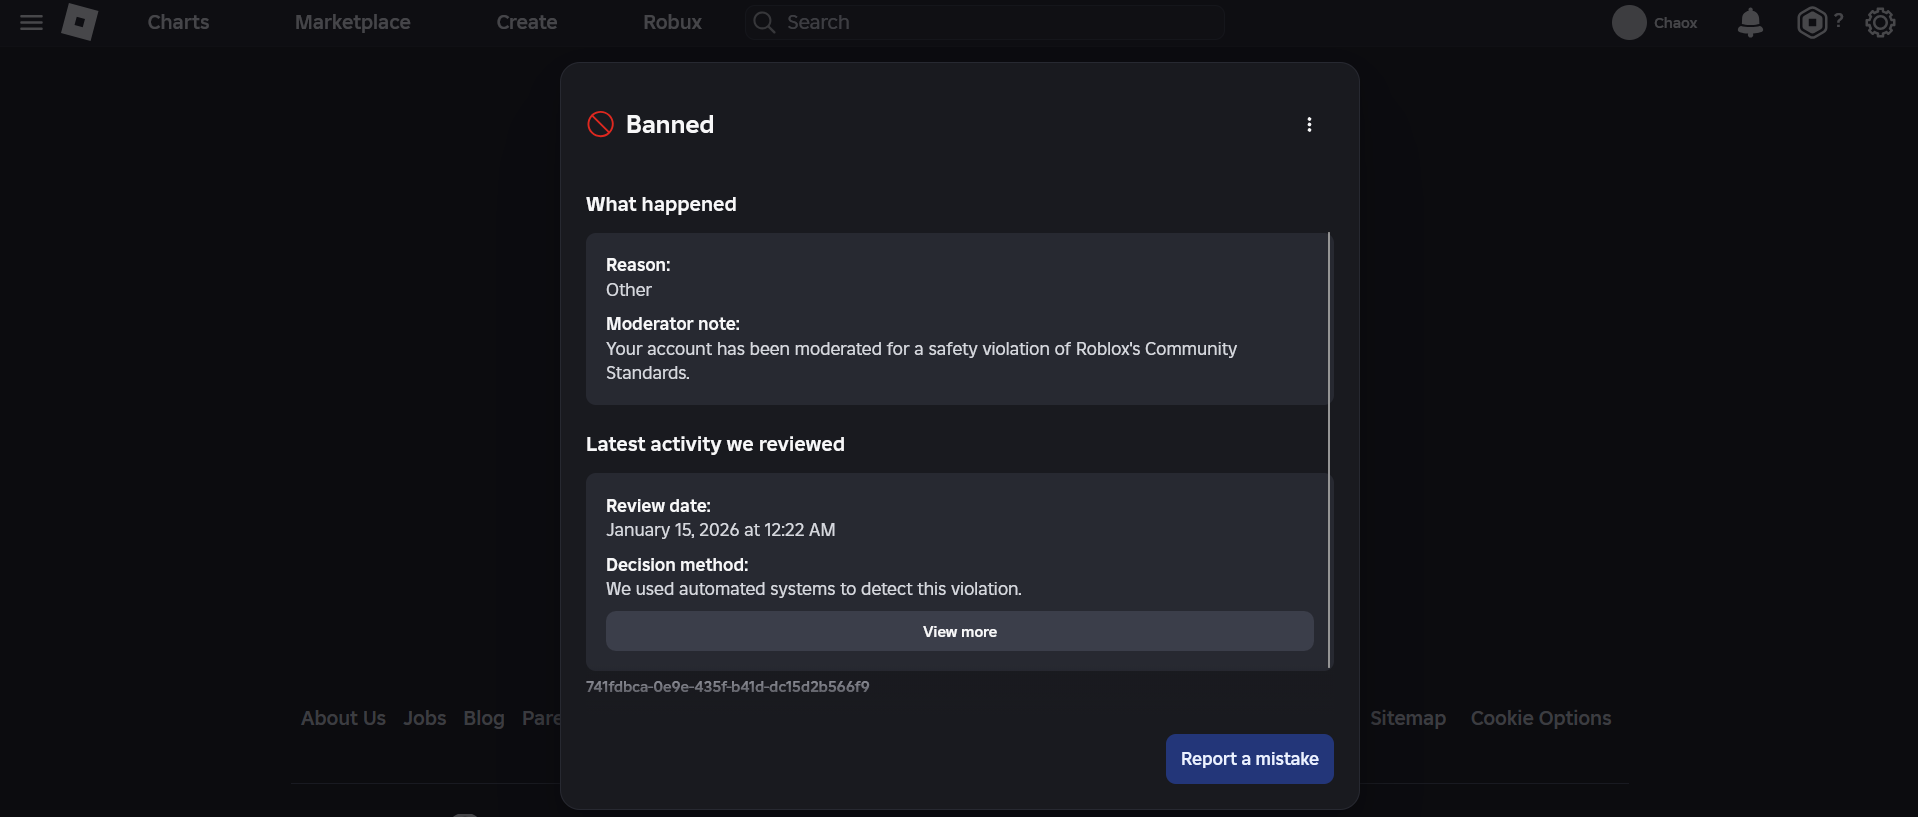Click the moderator note message text
The width and height of the screenshot is (1918, 817).
[x=921, y=360]
